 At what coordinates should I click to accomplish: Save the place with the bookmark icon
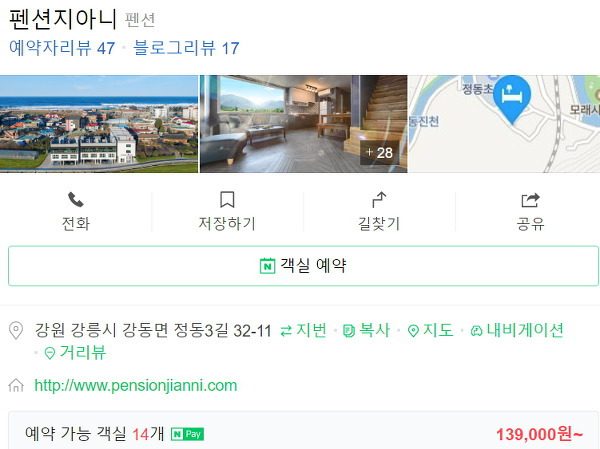tap(227, 199)
